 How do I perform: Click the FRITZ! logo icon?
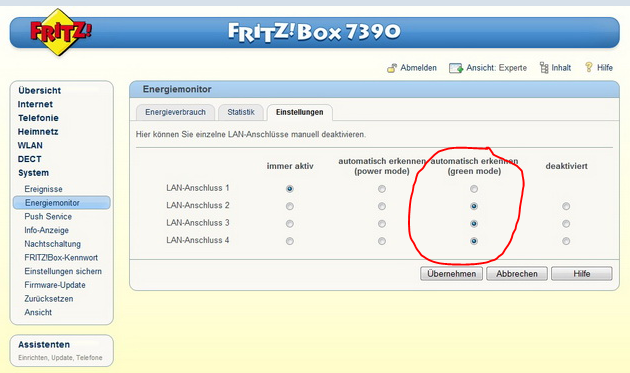click(x=60, y=32)
